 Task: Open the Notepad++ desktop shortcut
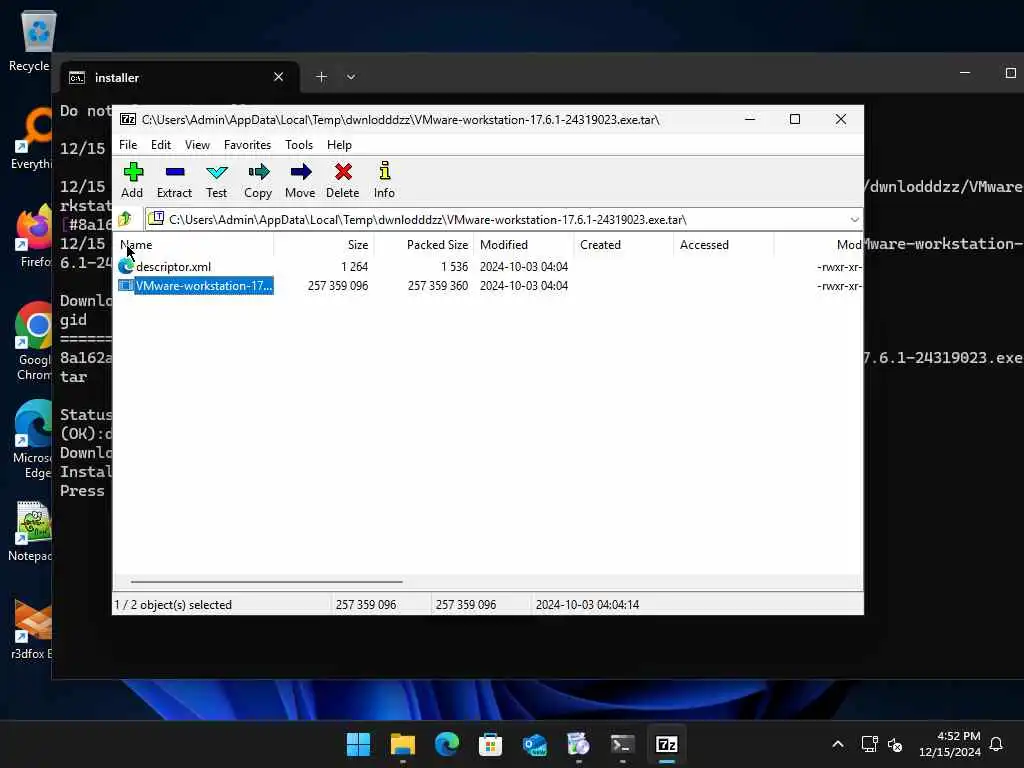pyautogui.click(x=30, y=530)
